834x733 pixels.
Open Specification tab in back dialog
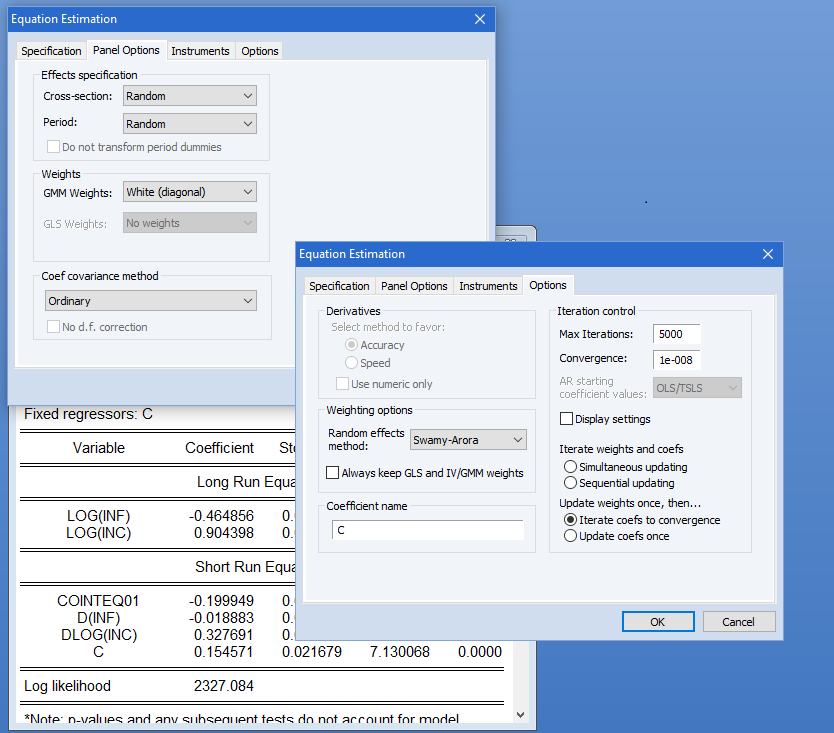[51, 51]
